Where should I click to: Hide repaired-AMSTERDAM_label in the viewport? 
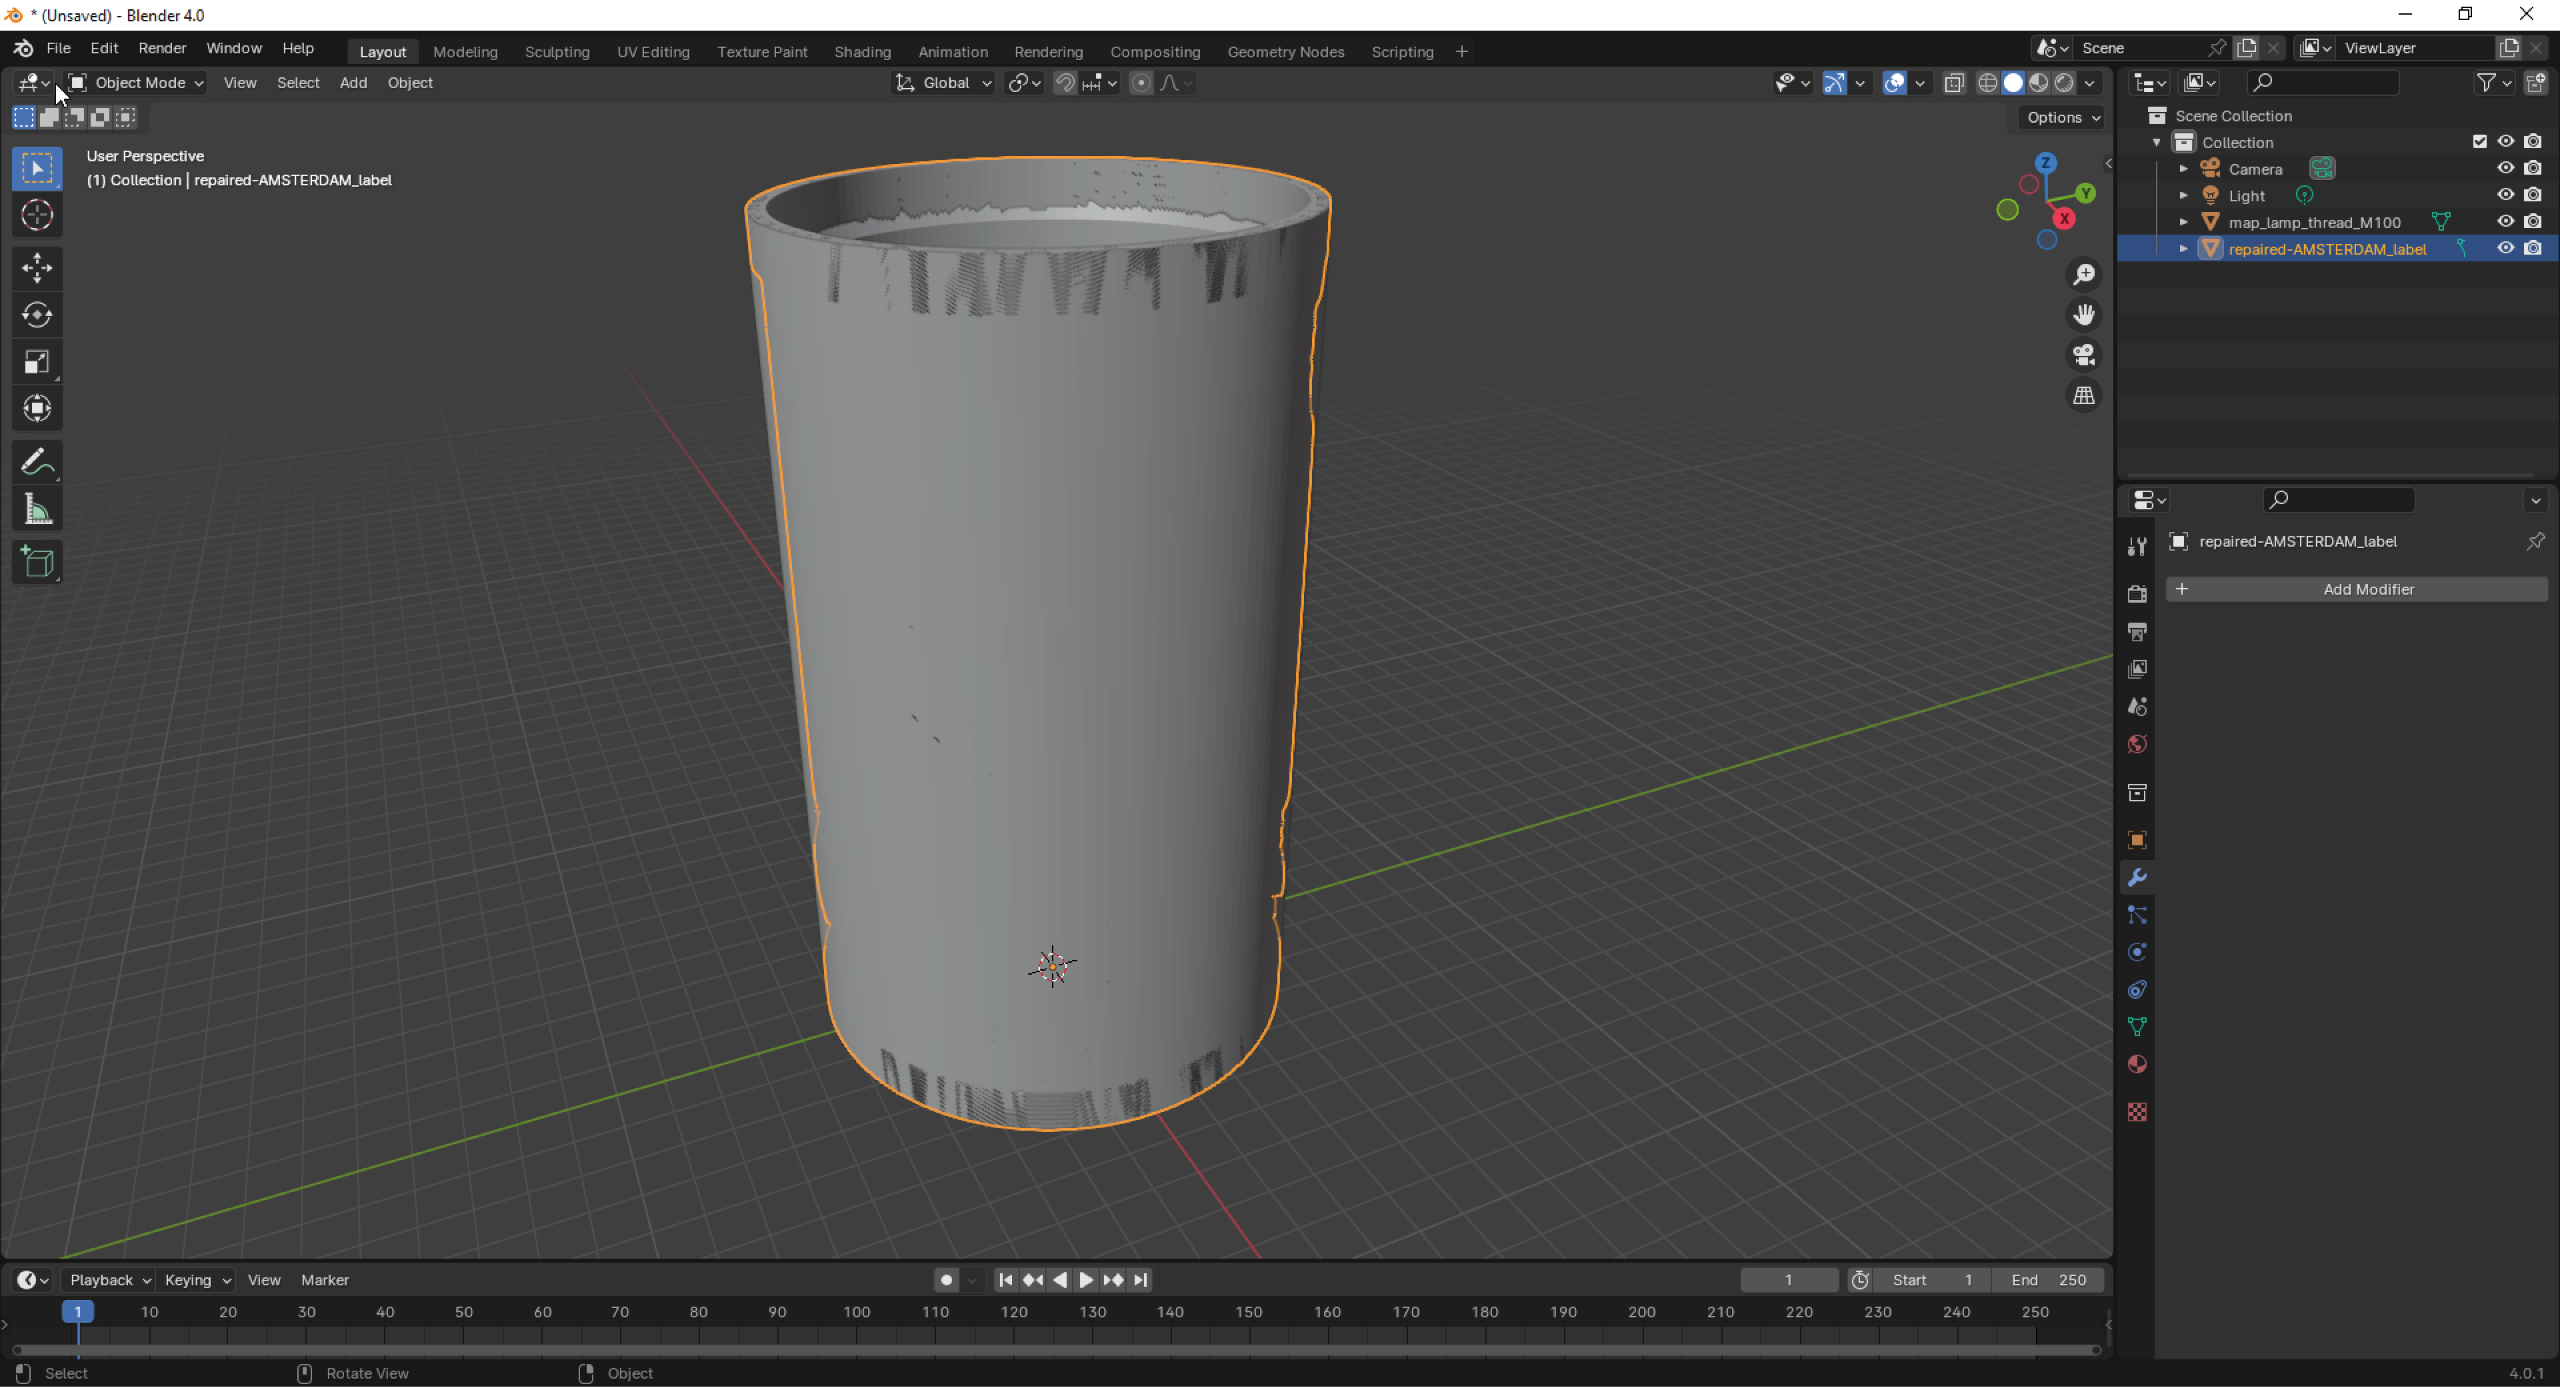coord(2506,247)
